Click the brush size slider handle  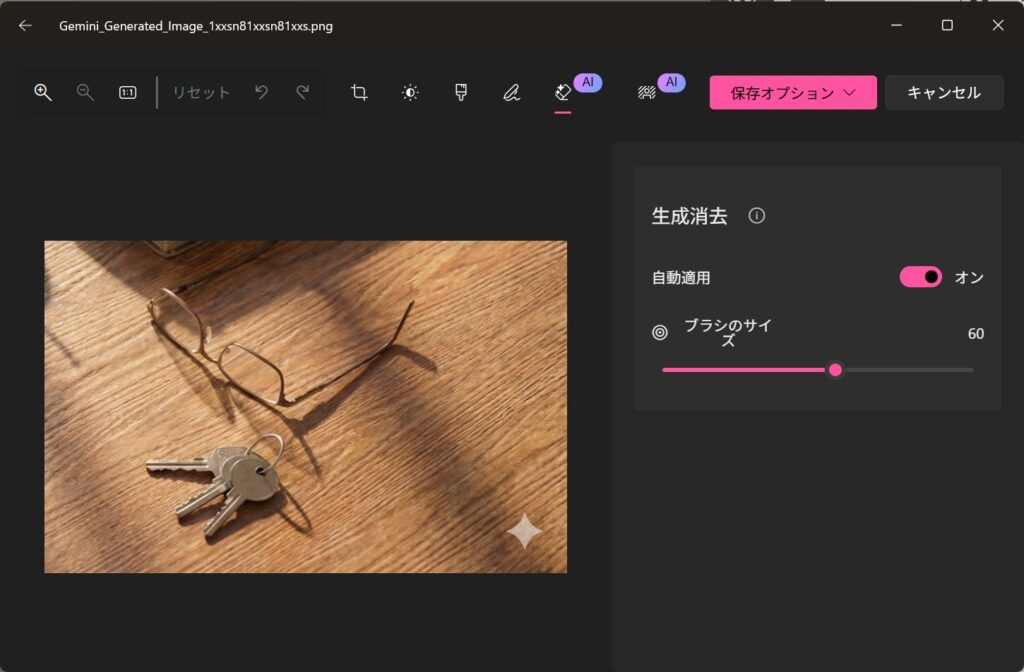point(835,370)
